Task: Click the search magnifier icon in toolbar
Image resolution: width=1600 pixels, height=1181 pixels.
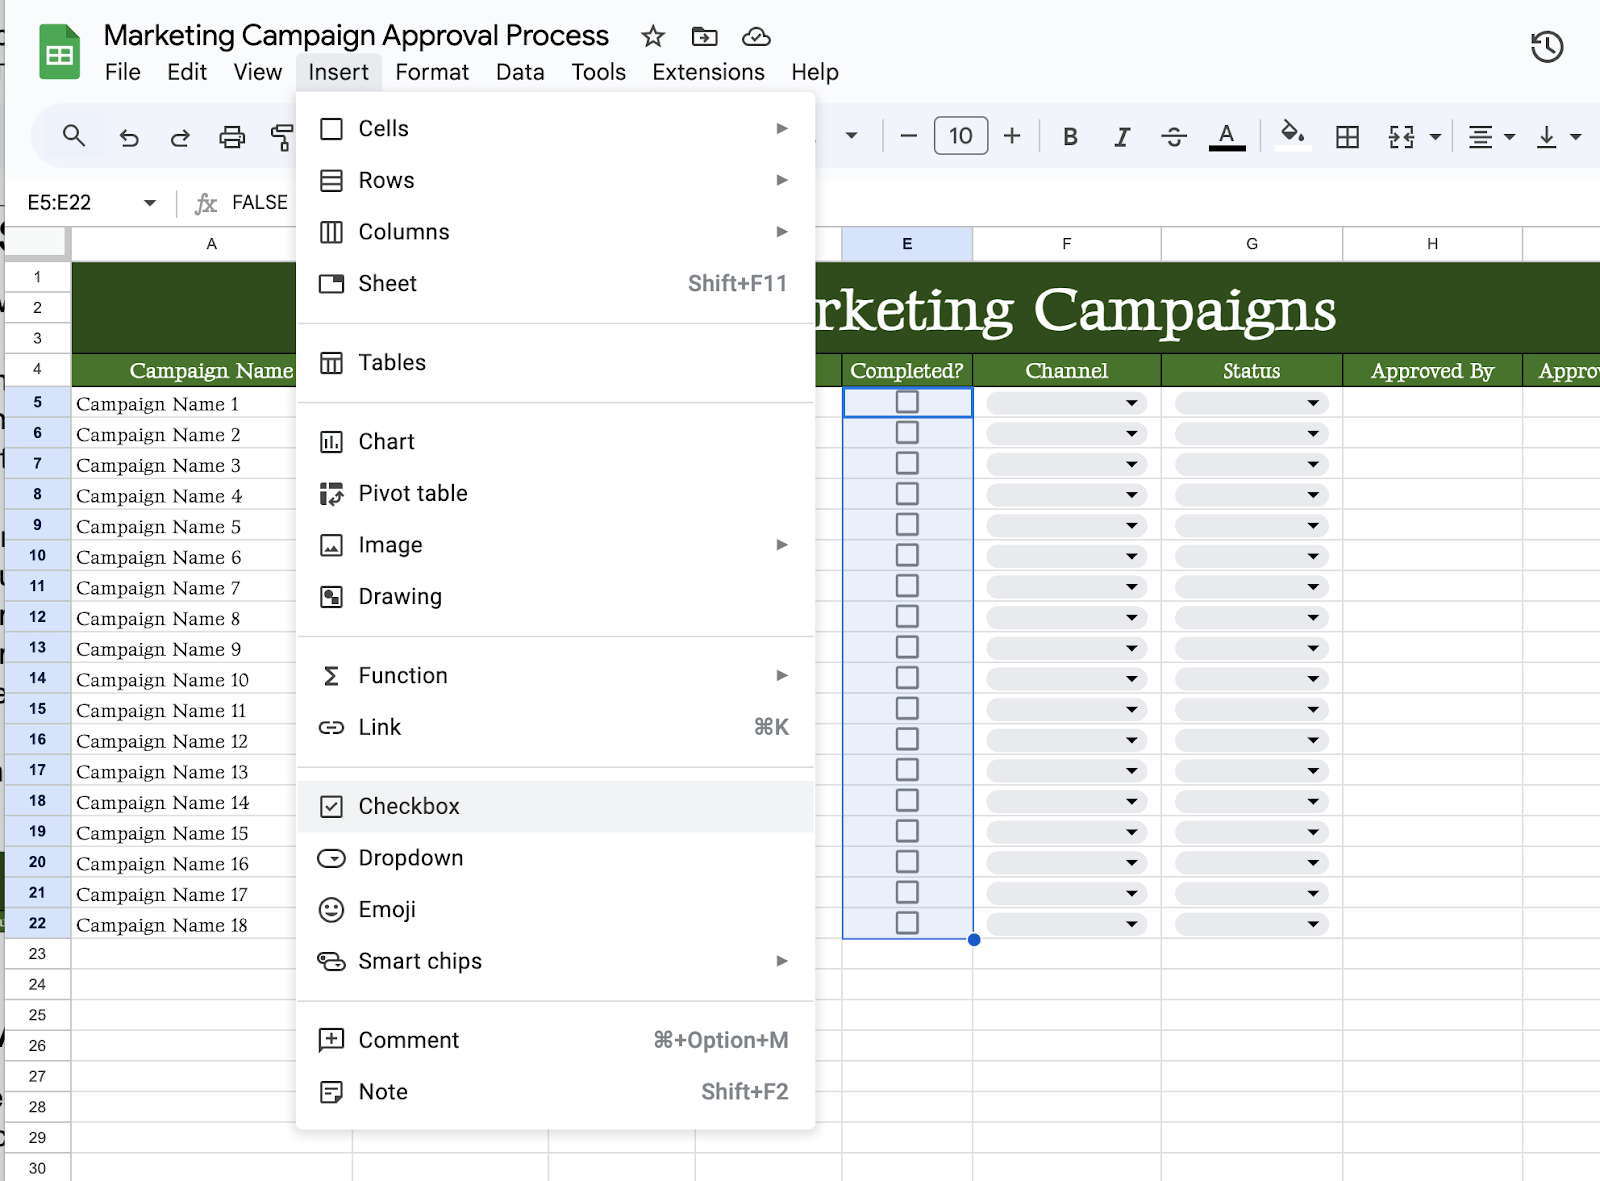Action: click(x=73, y=136)
